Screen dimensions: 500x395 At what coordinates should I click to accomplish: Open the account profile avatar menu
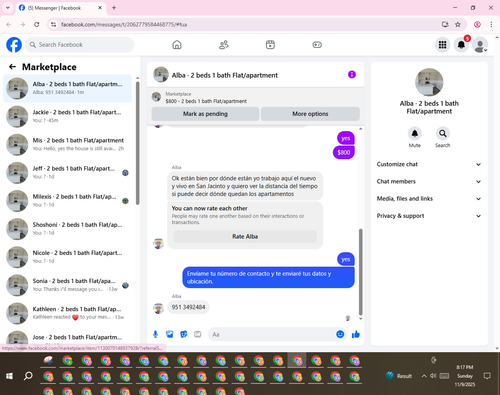[x=480, y=45]
